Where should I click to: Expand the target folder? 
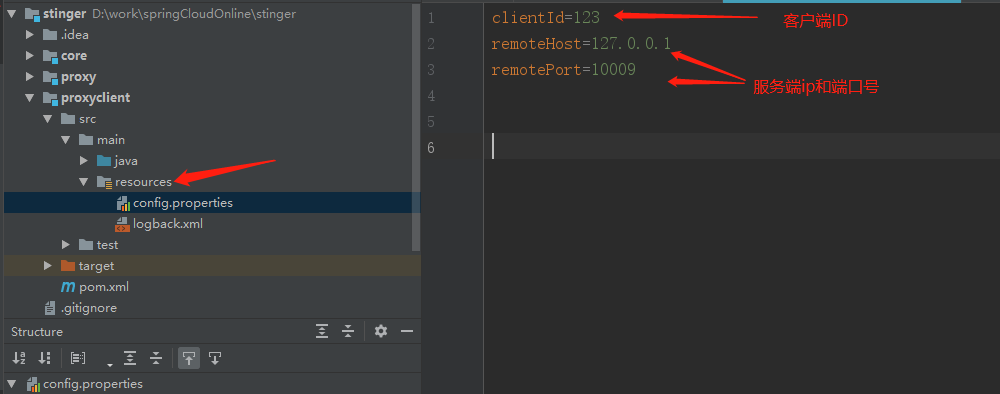tap(47, 266)
